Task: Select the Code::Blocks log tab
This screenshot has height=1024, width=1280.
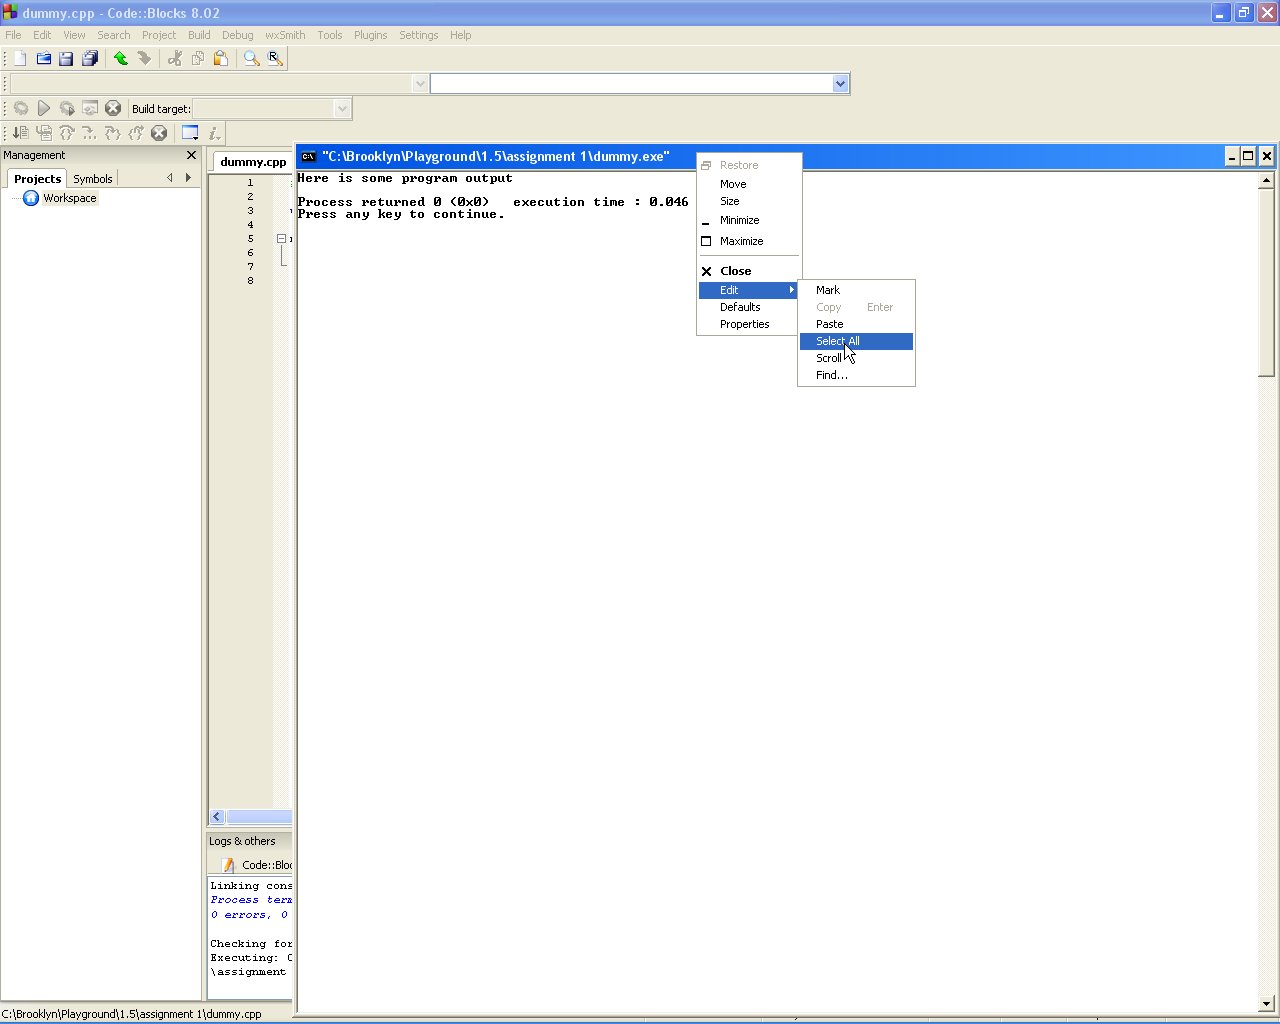Action: tap(256, 865)
